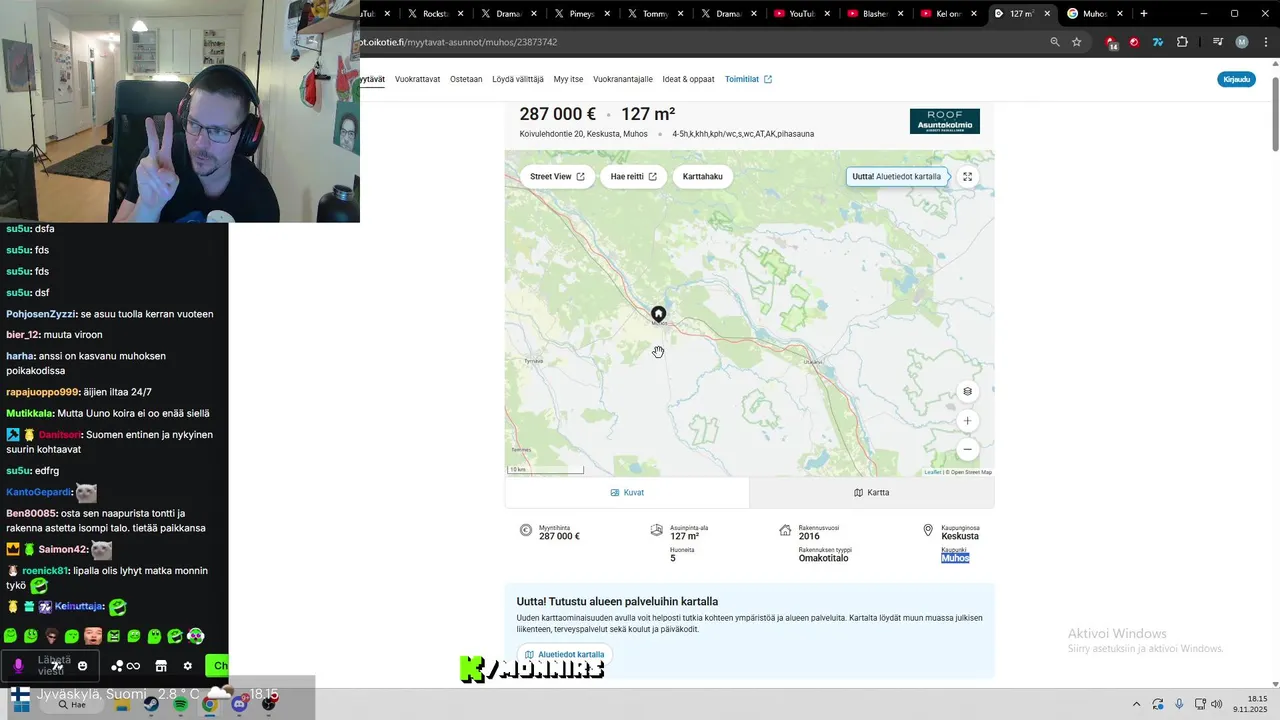Click the Hae reitti route button

point(633,177)
